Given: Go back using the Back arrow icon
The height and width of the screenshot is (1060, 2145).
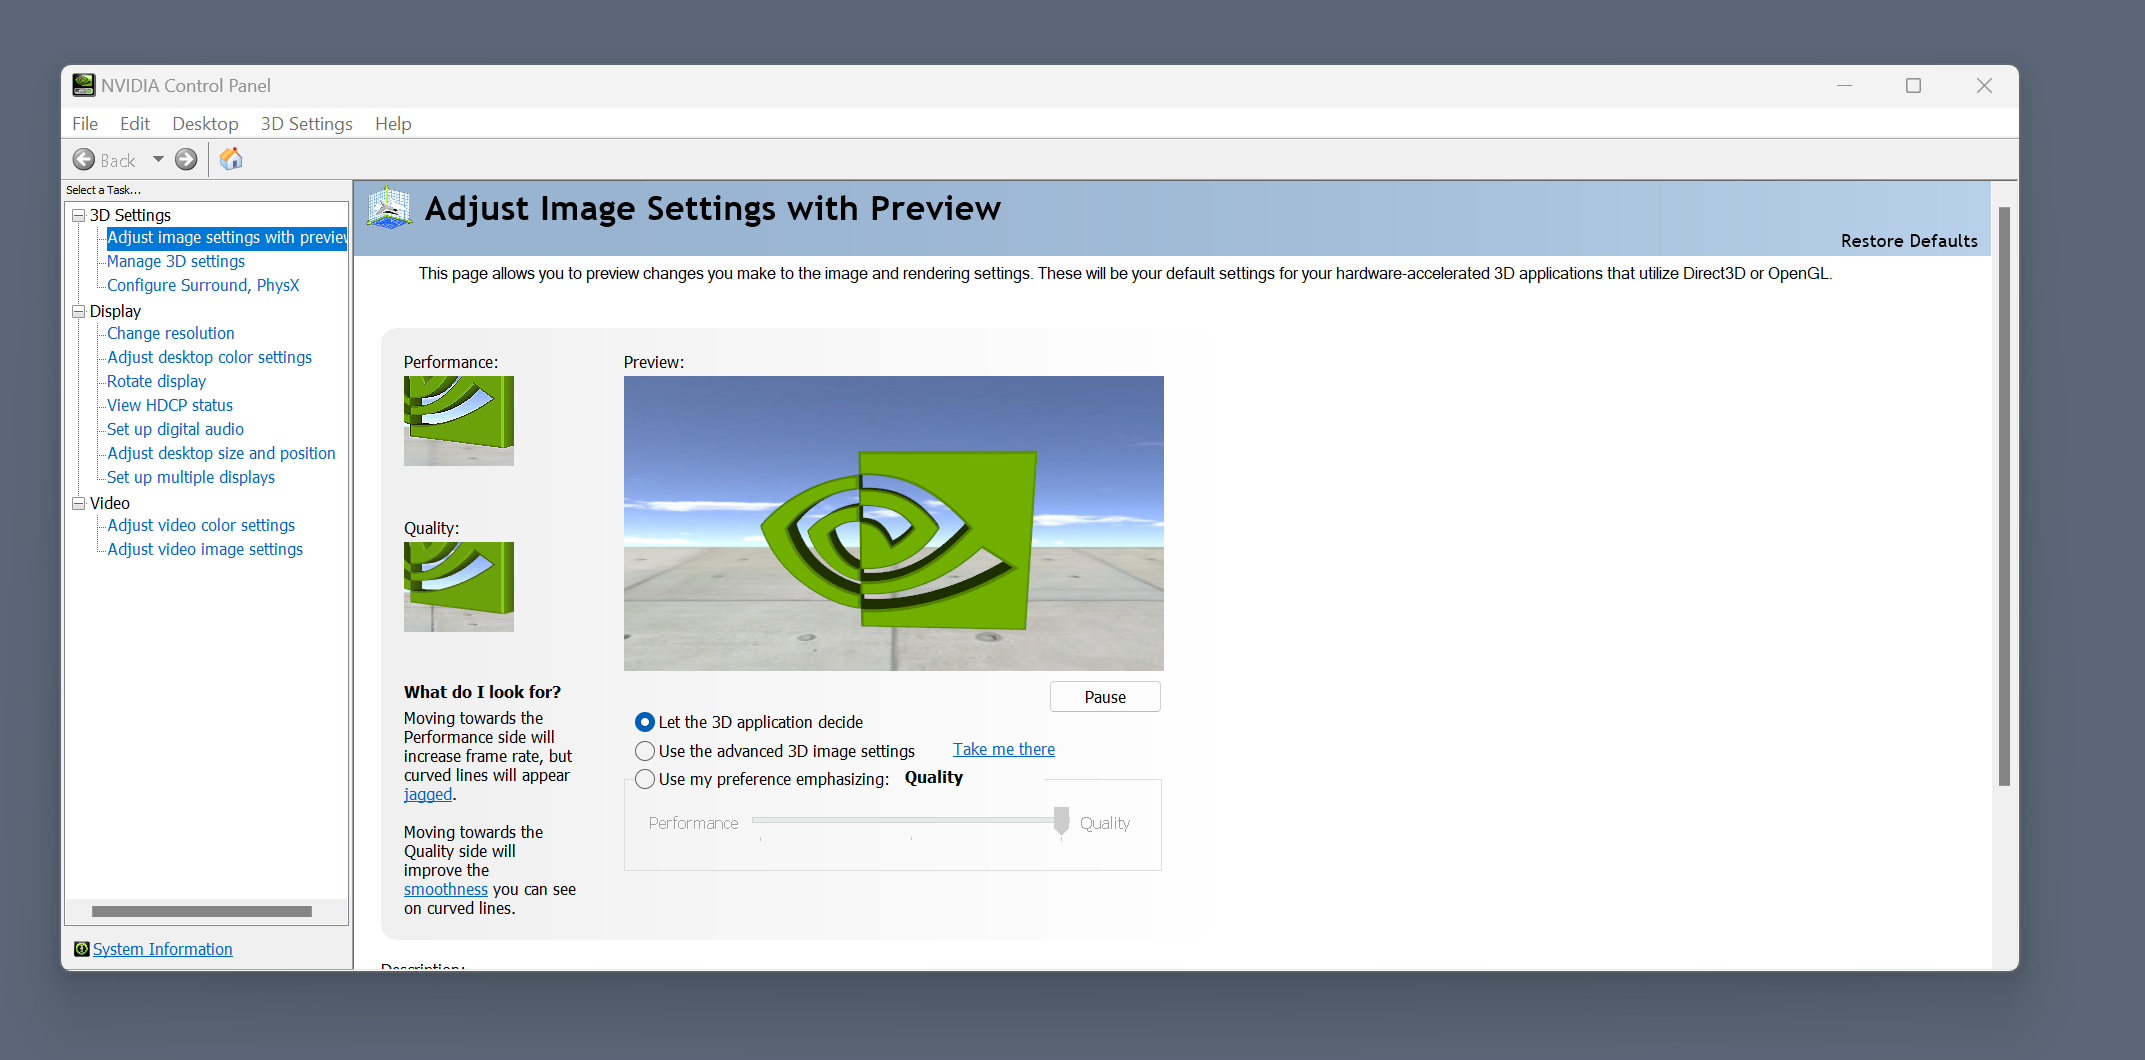Looking at the screenshot, I should pyautogui.click(x=84, y=160).
